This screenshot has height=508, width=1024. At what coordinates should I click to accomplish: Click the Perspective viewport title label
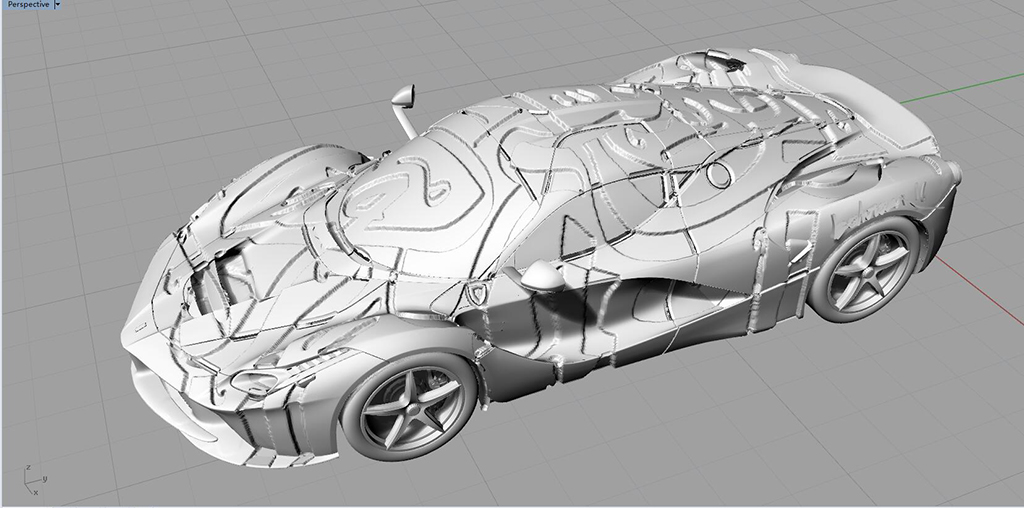28,4
